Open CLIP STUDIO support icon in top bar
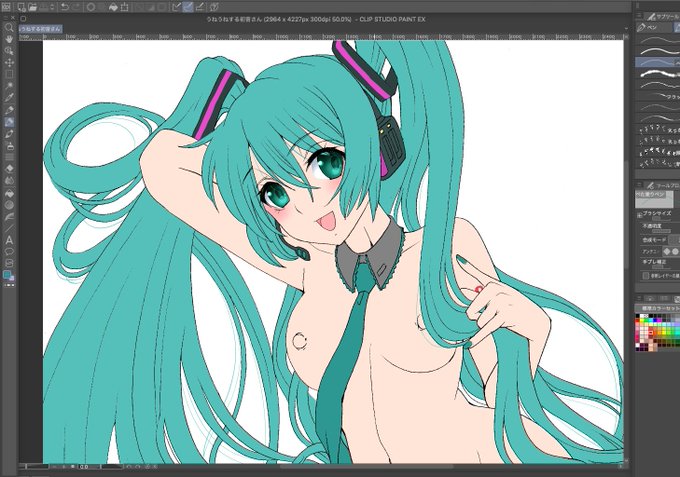Viewport: 680px width, 477px height. point(215,7)
